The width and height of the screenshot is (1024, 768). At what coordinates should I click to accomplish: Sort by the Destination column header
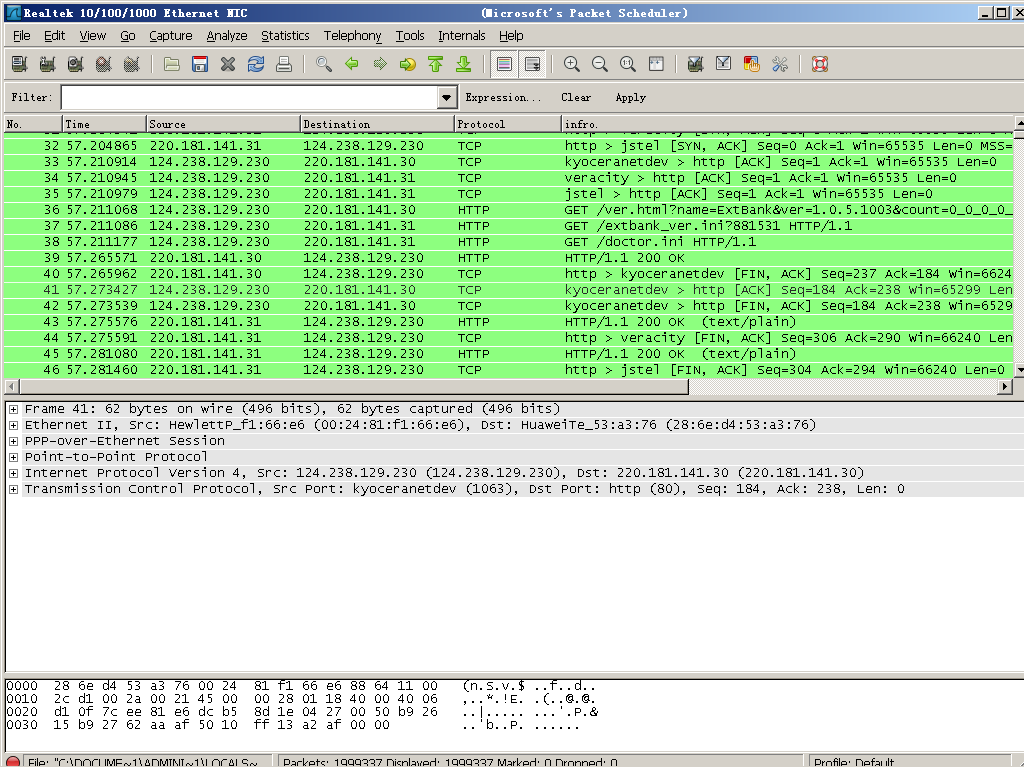(377, 124)
